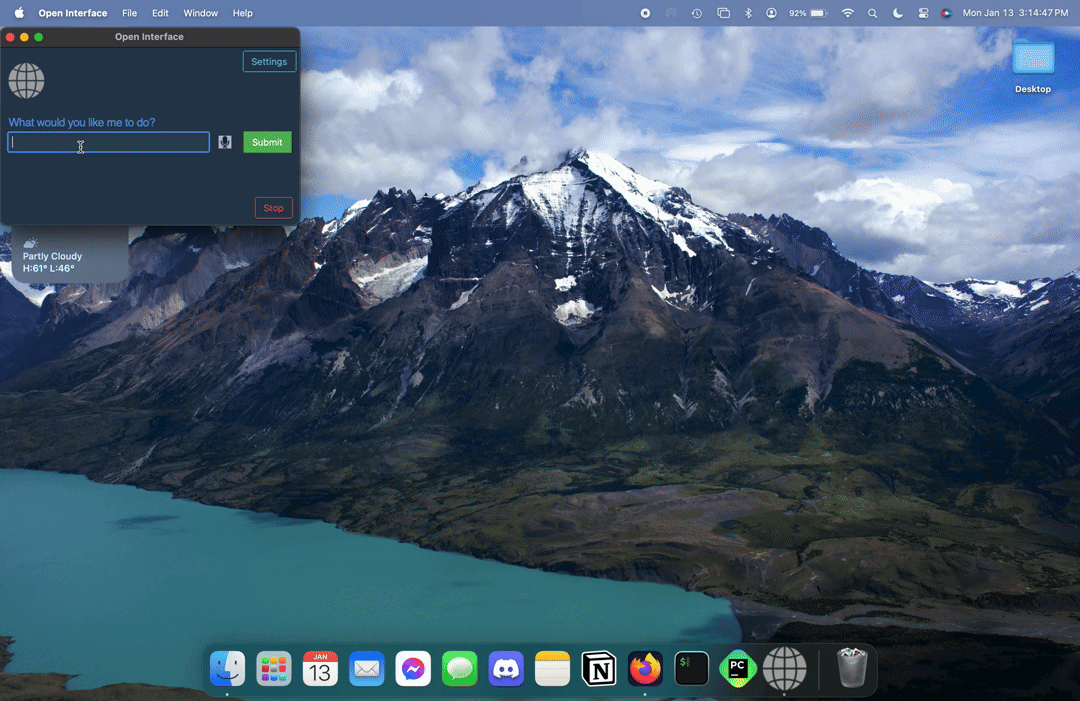This screenshot has width=1080, height=701.
Task: Click the Bluetooth menu bar icon
Action: pyautogui.click(x=748, y=13)
